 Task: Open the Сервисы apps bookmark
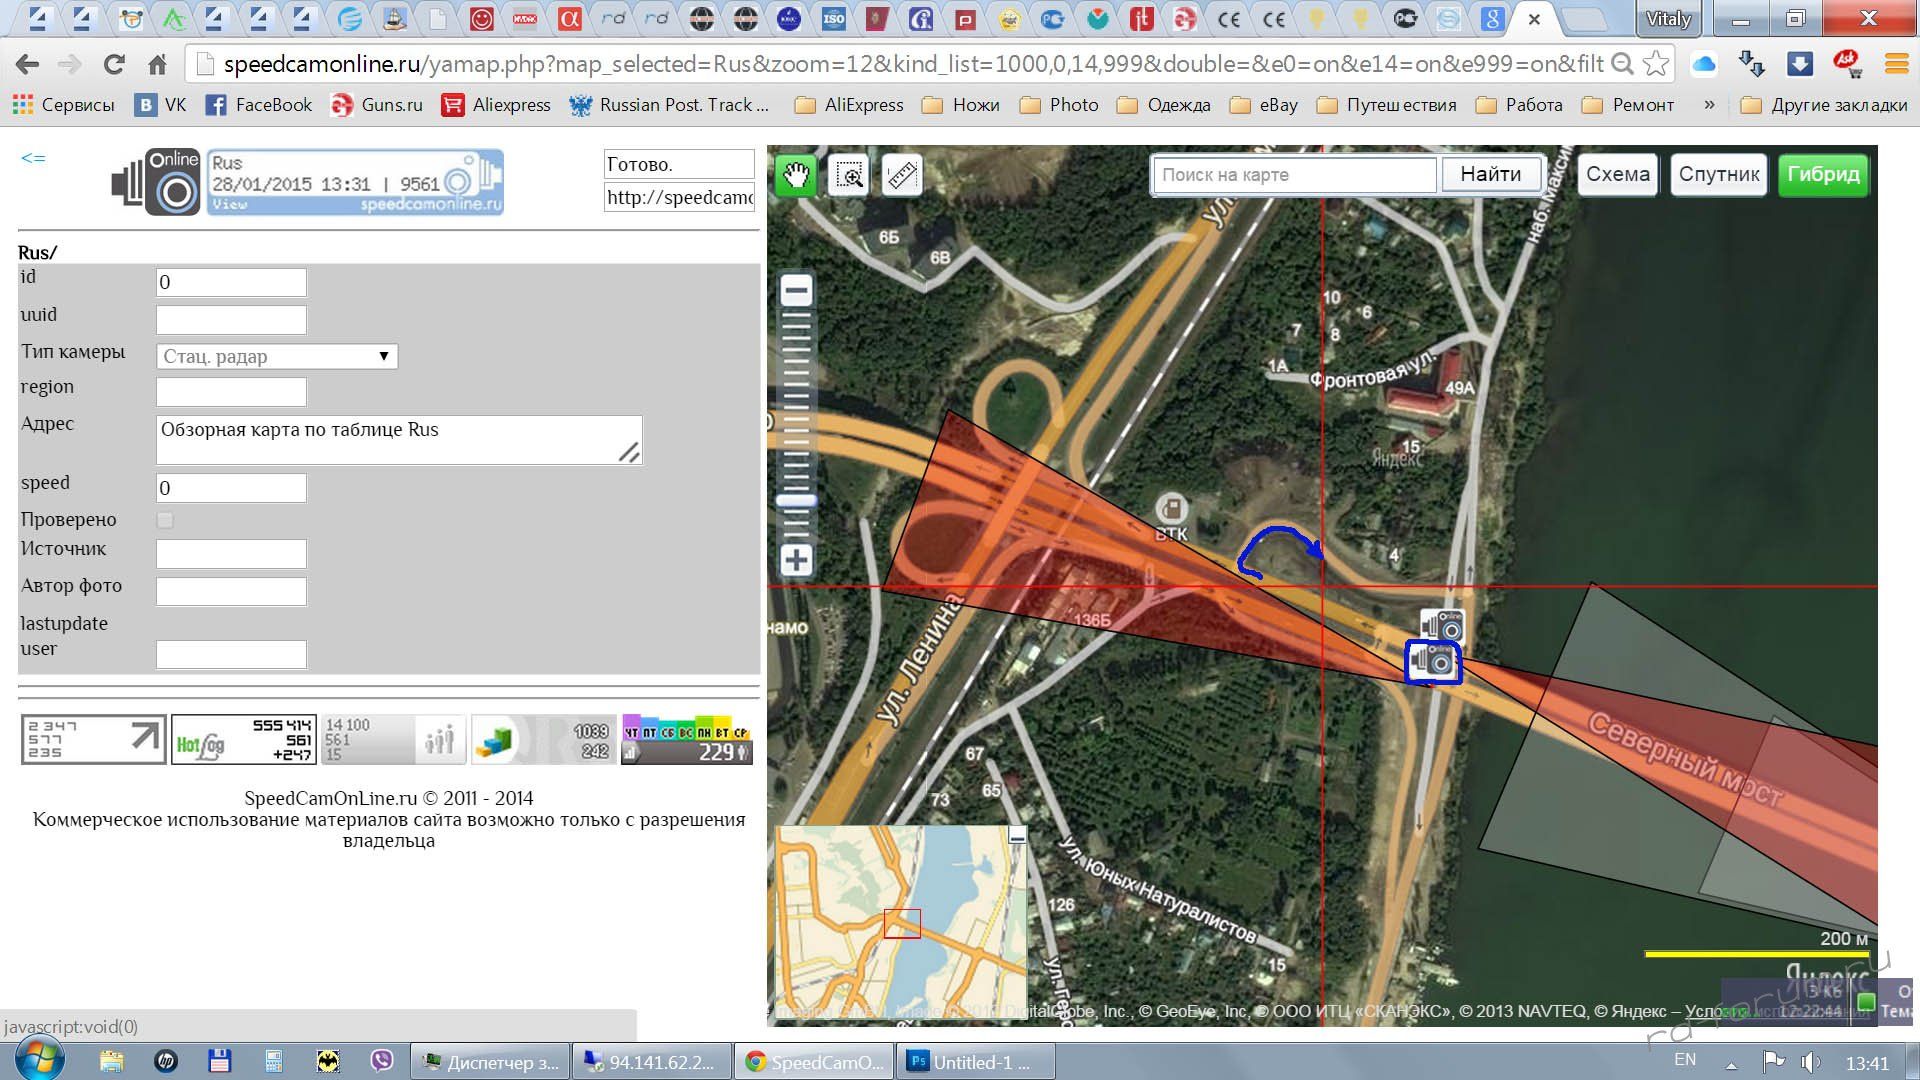63,105
